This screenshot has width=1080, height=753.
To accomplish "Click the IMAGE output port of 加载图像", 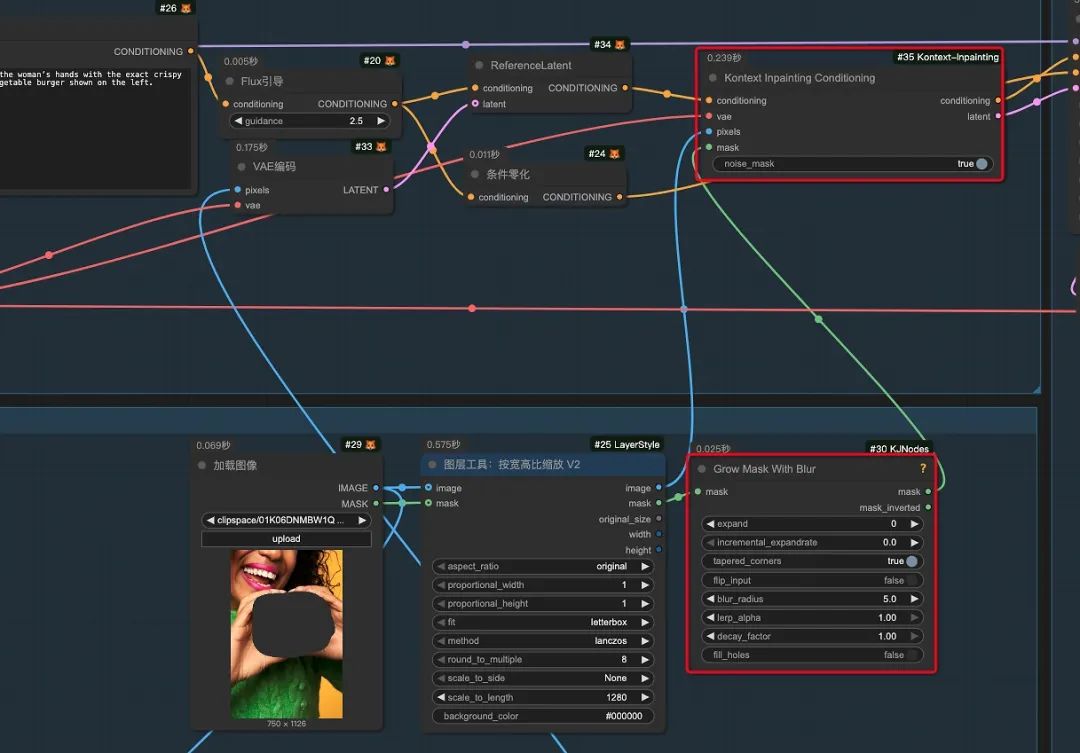I will coord(376,488).
